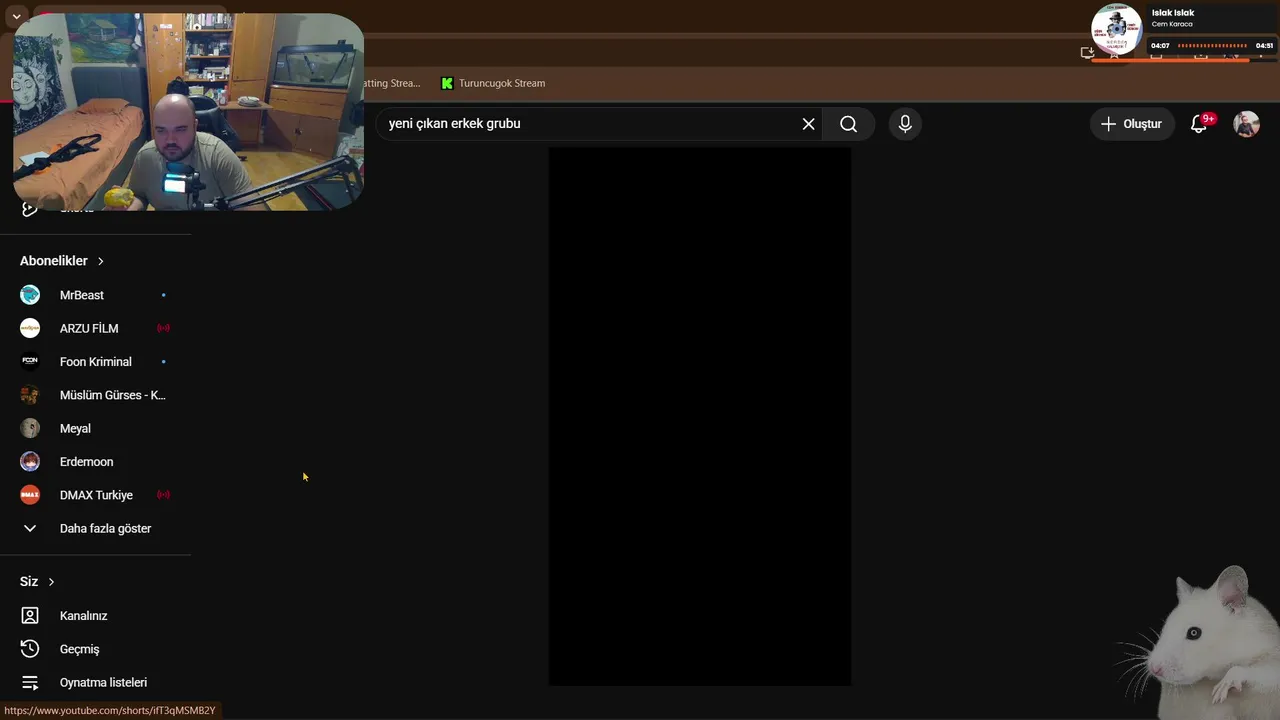Click the Oluştur create button
The width and height of the screenshot is (1280, 720).
(x=1132, y=124)
